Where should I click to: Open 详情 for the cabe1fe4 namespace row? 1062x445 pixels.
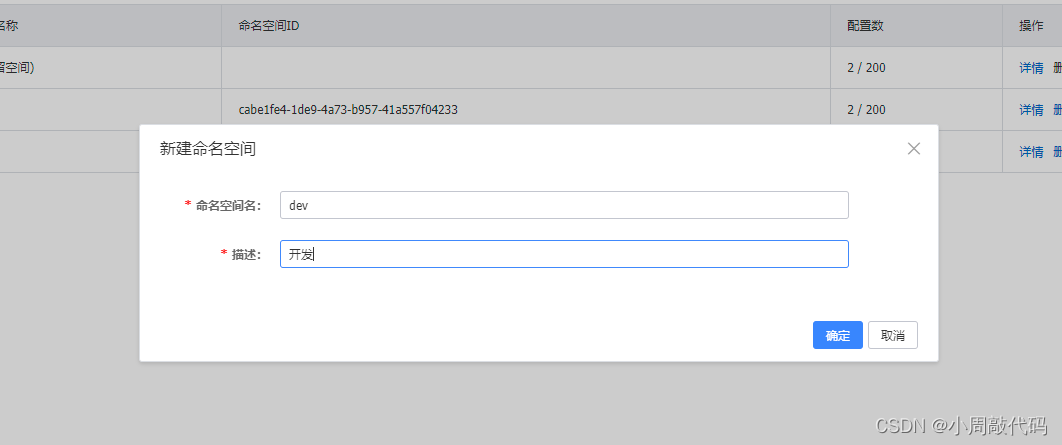[x=1031, y=110]
